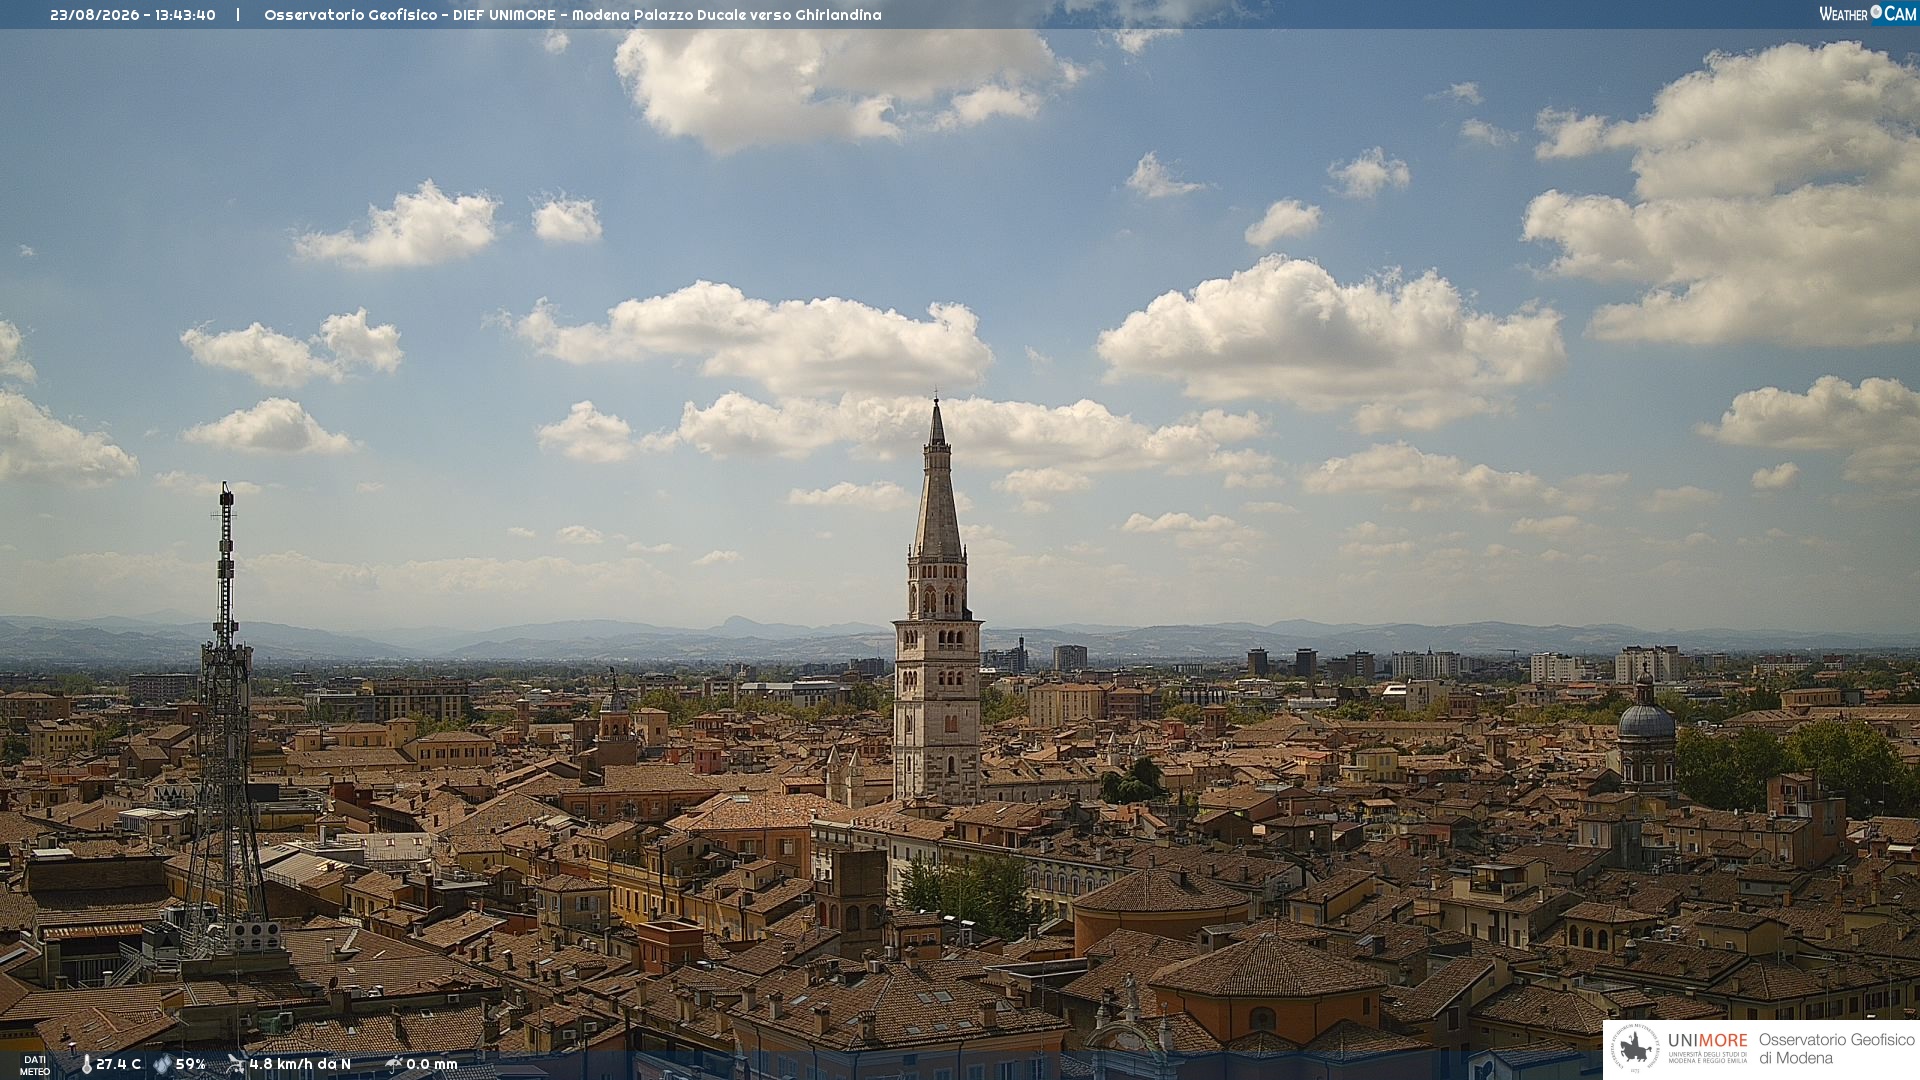This screenshot has width=1920, height=1080.
Task: Click the 27.4 C temperature reading
Action: 118,1064
